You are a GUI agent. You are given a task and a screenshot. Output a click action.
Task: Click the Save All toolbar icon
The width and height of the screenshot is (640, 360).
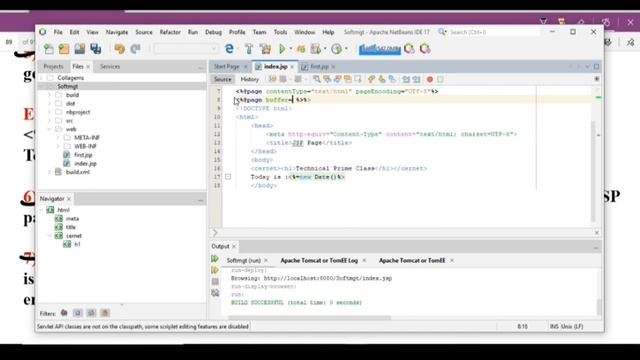pyautogui.click(x=96, y=49)
